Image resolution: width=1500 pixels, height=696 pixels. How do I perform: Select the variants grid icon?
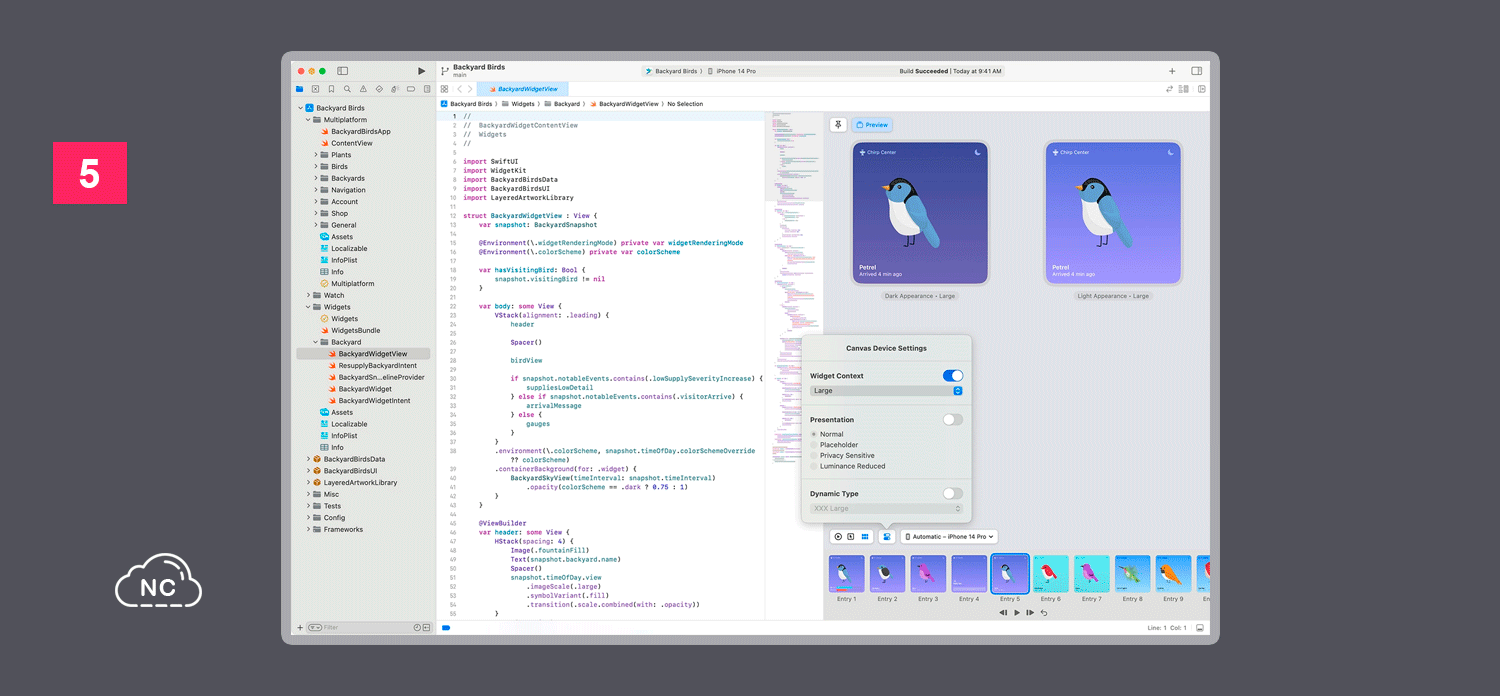[x=864, y=537]
